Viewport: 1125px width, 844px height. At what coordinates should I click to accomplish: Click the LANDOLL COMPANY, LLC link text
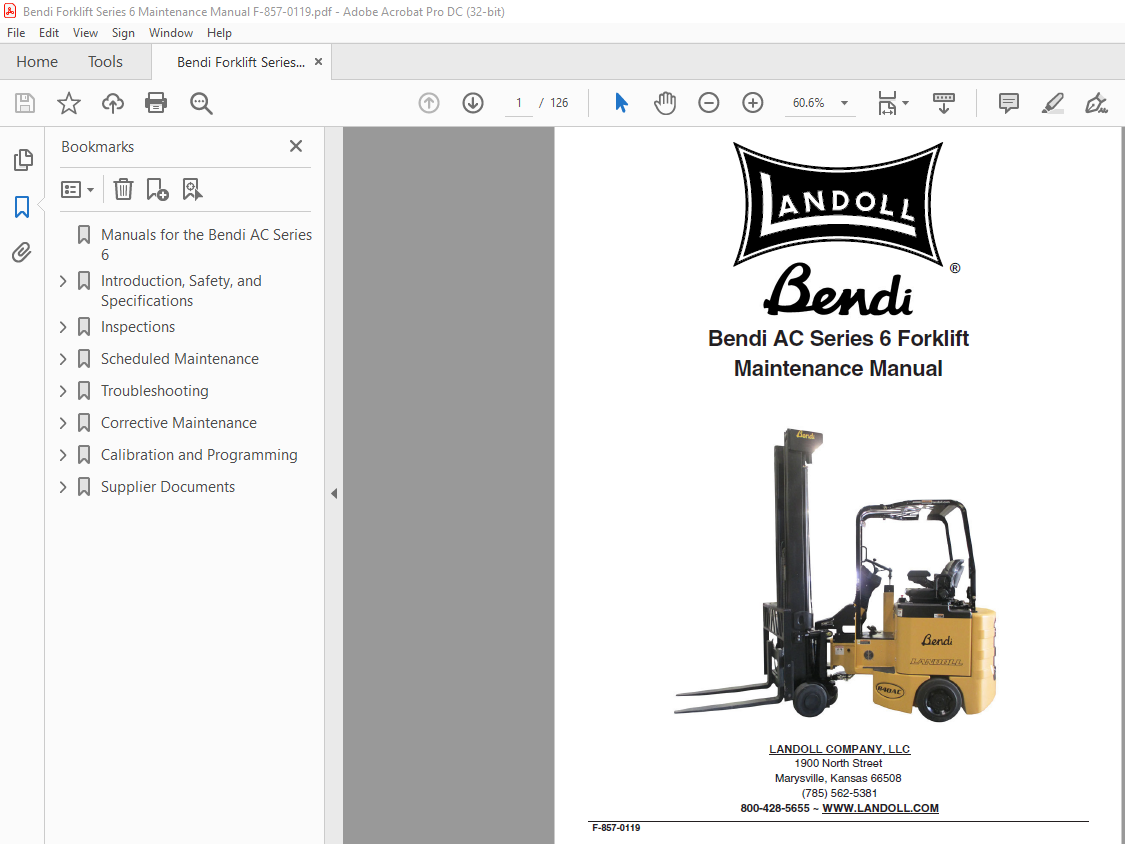pos(839,749)
